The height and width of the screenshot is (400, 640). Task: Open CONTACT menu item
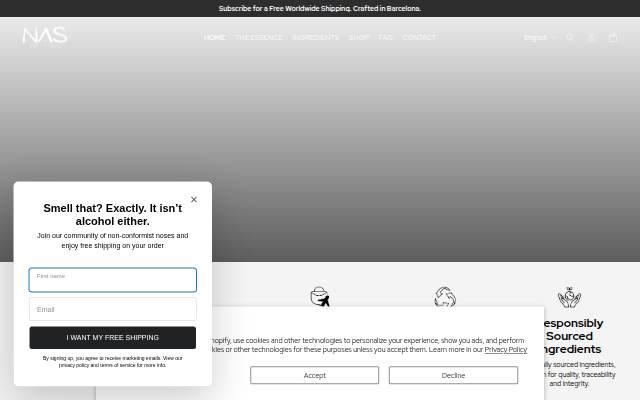point(419,38)
